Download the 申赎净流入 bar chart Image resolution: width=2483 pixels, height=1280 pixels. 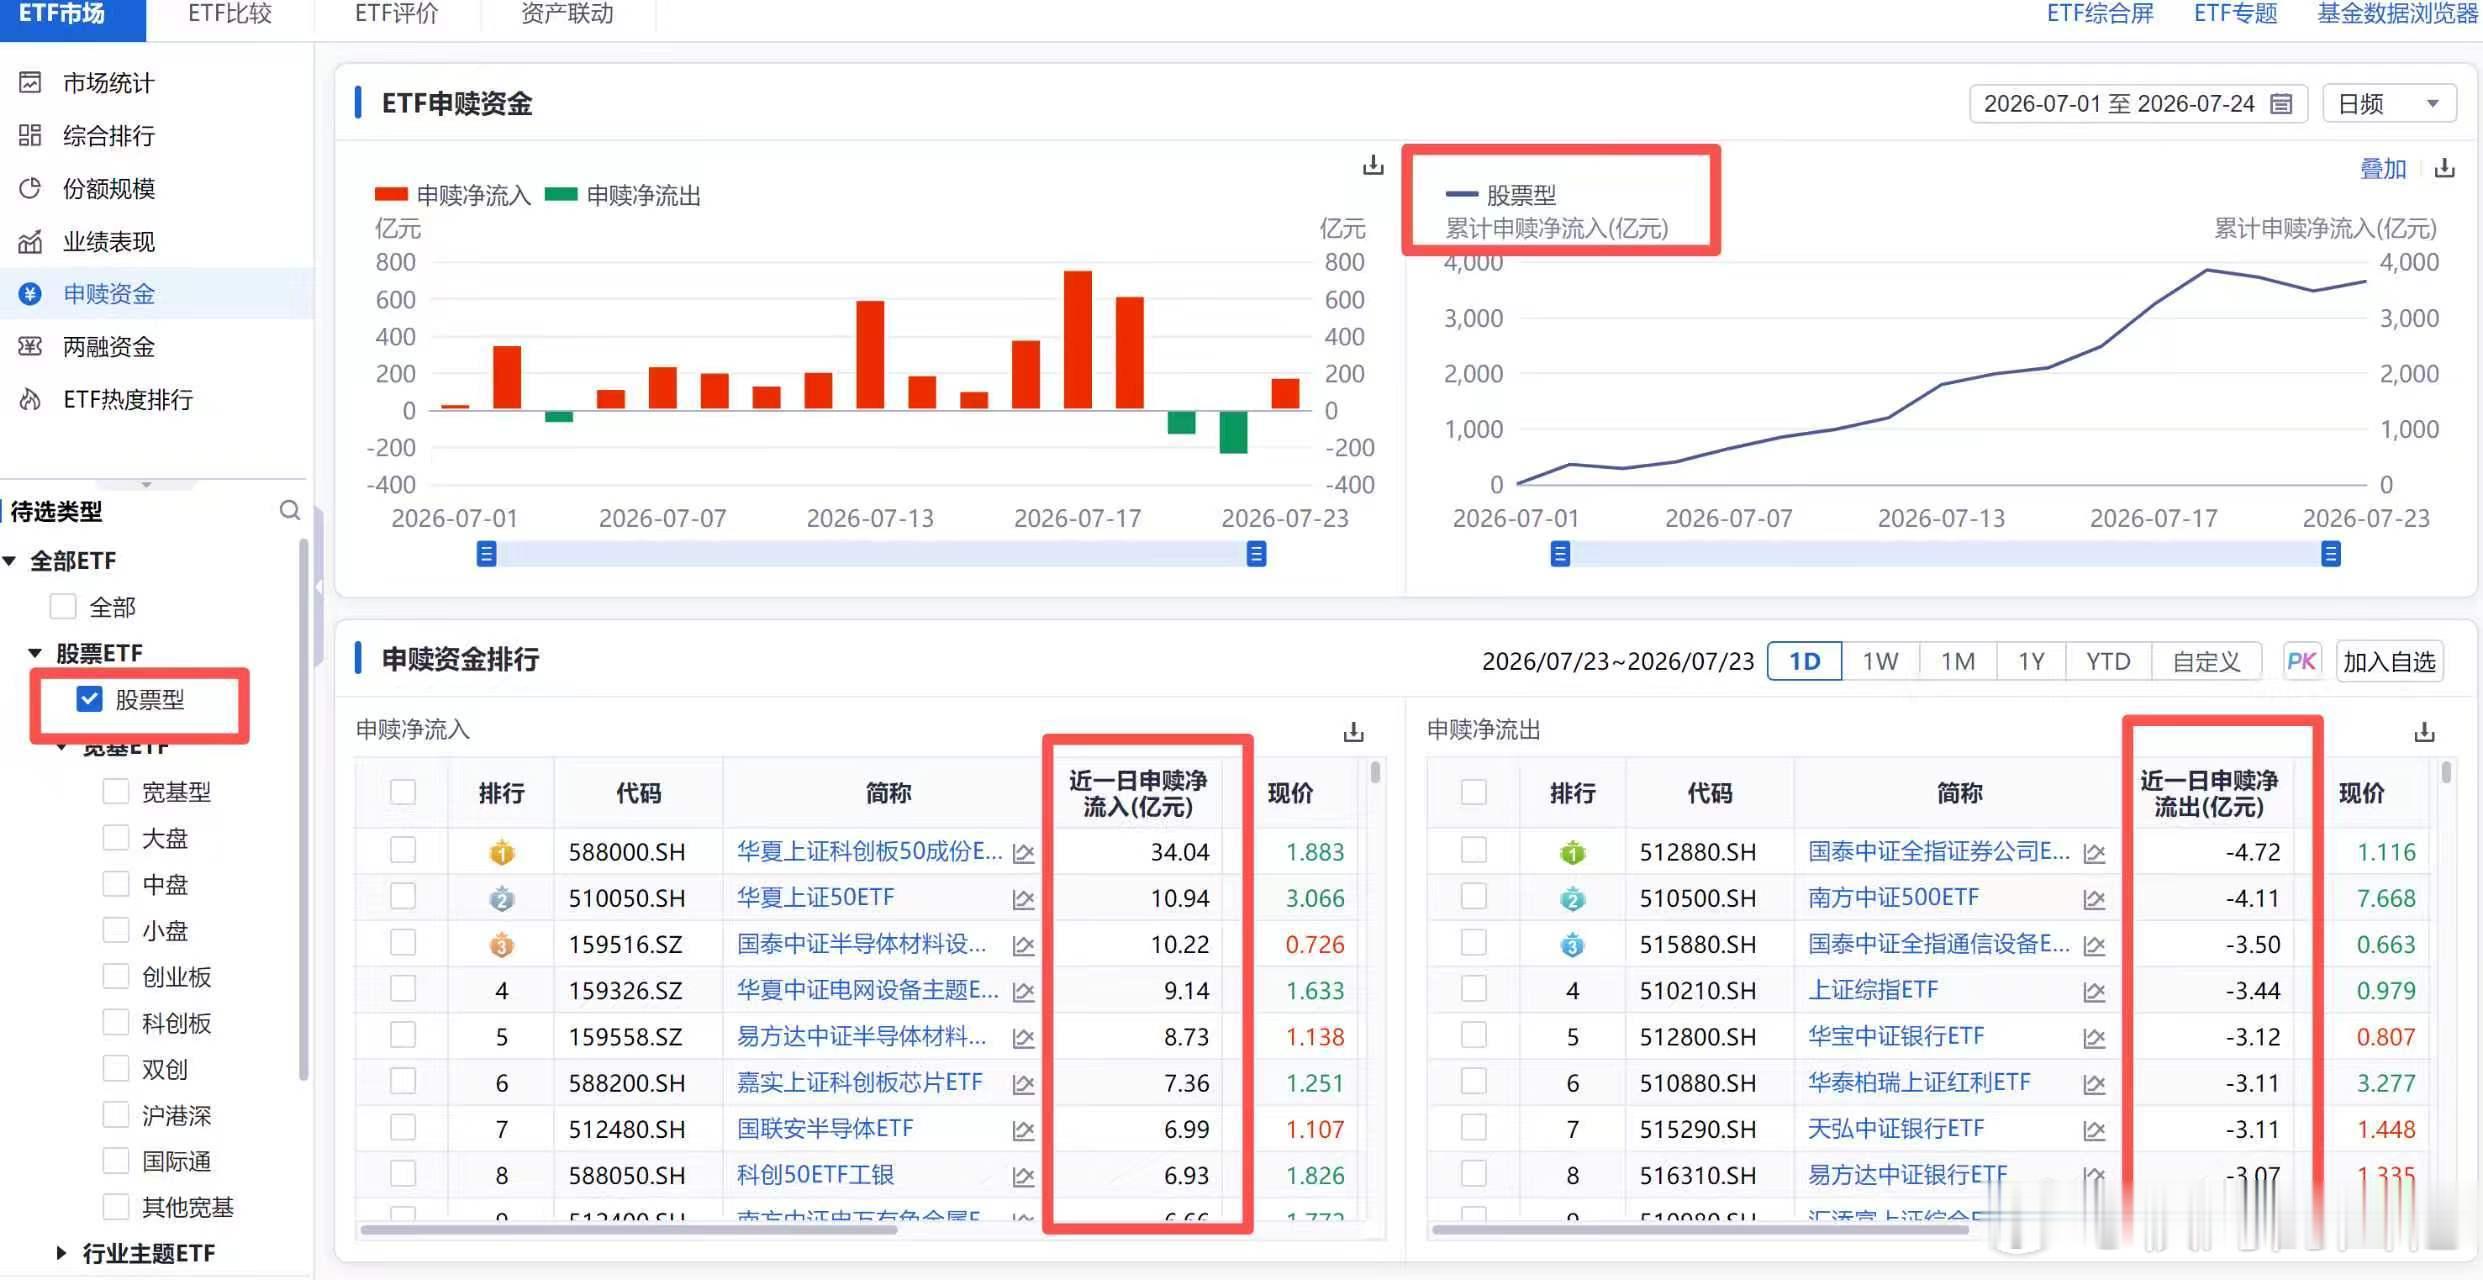[1373, 165]
